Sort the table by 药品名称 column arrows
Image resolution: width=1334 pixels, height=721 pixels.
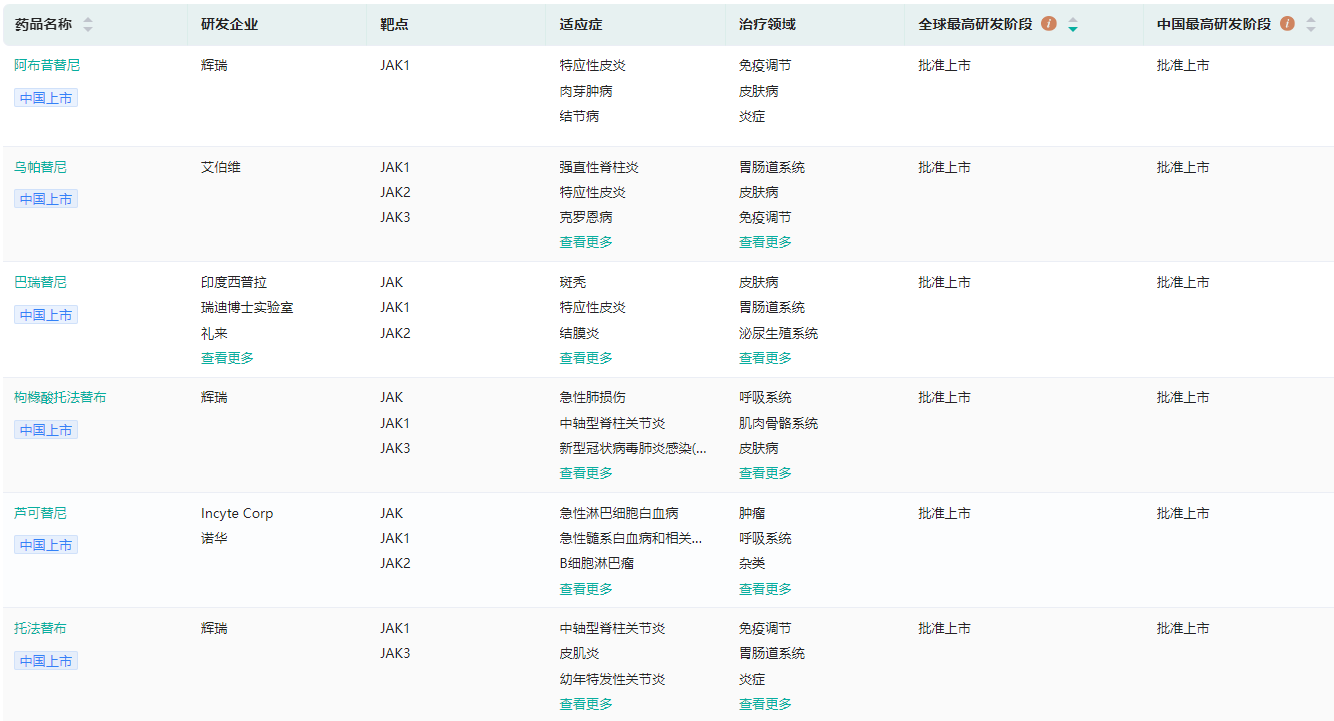[88, 24]
